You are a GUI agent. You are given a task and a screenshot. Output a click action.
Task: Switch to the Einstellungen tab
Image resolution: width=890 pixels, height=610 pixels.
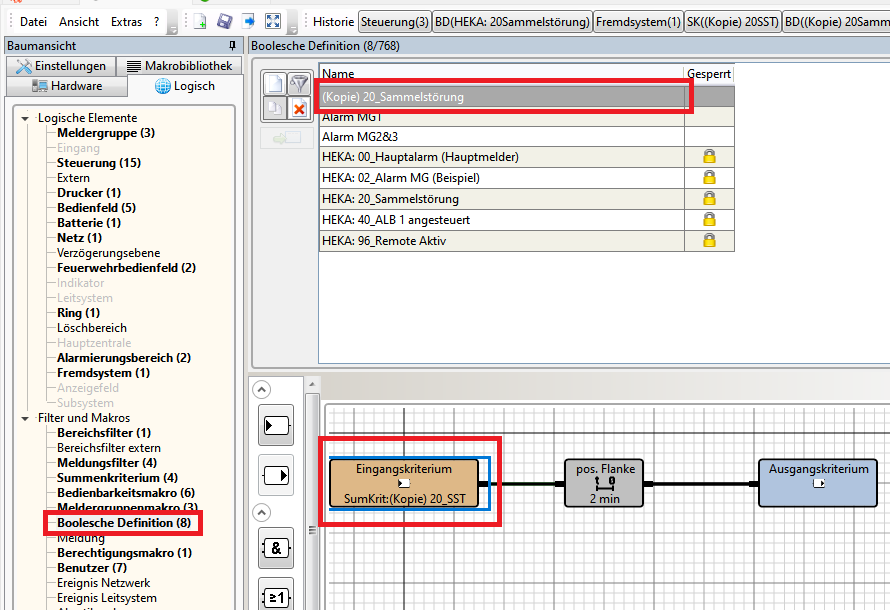click(x=61, y=66)
